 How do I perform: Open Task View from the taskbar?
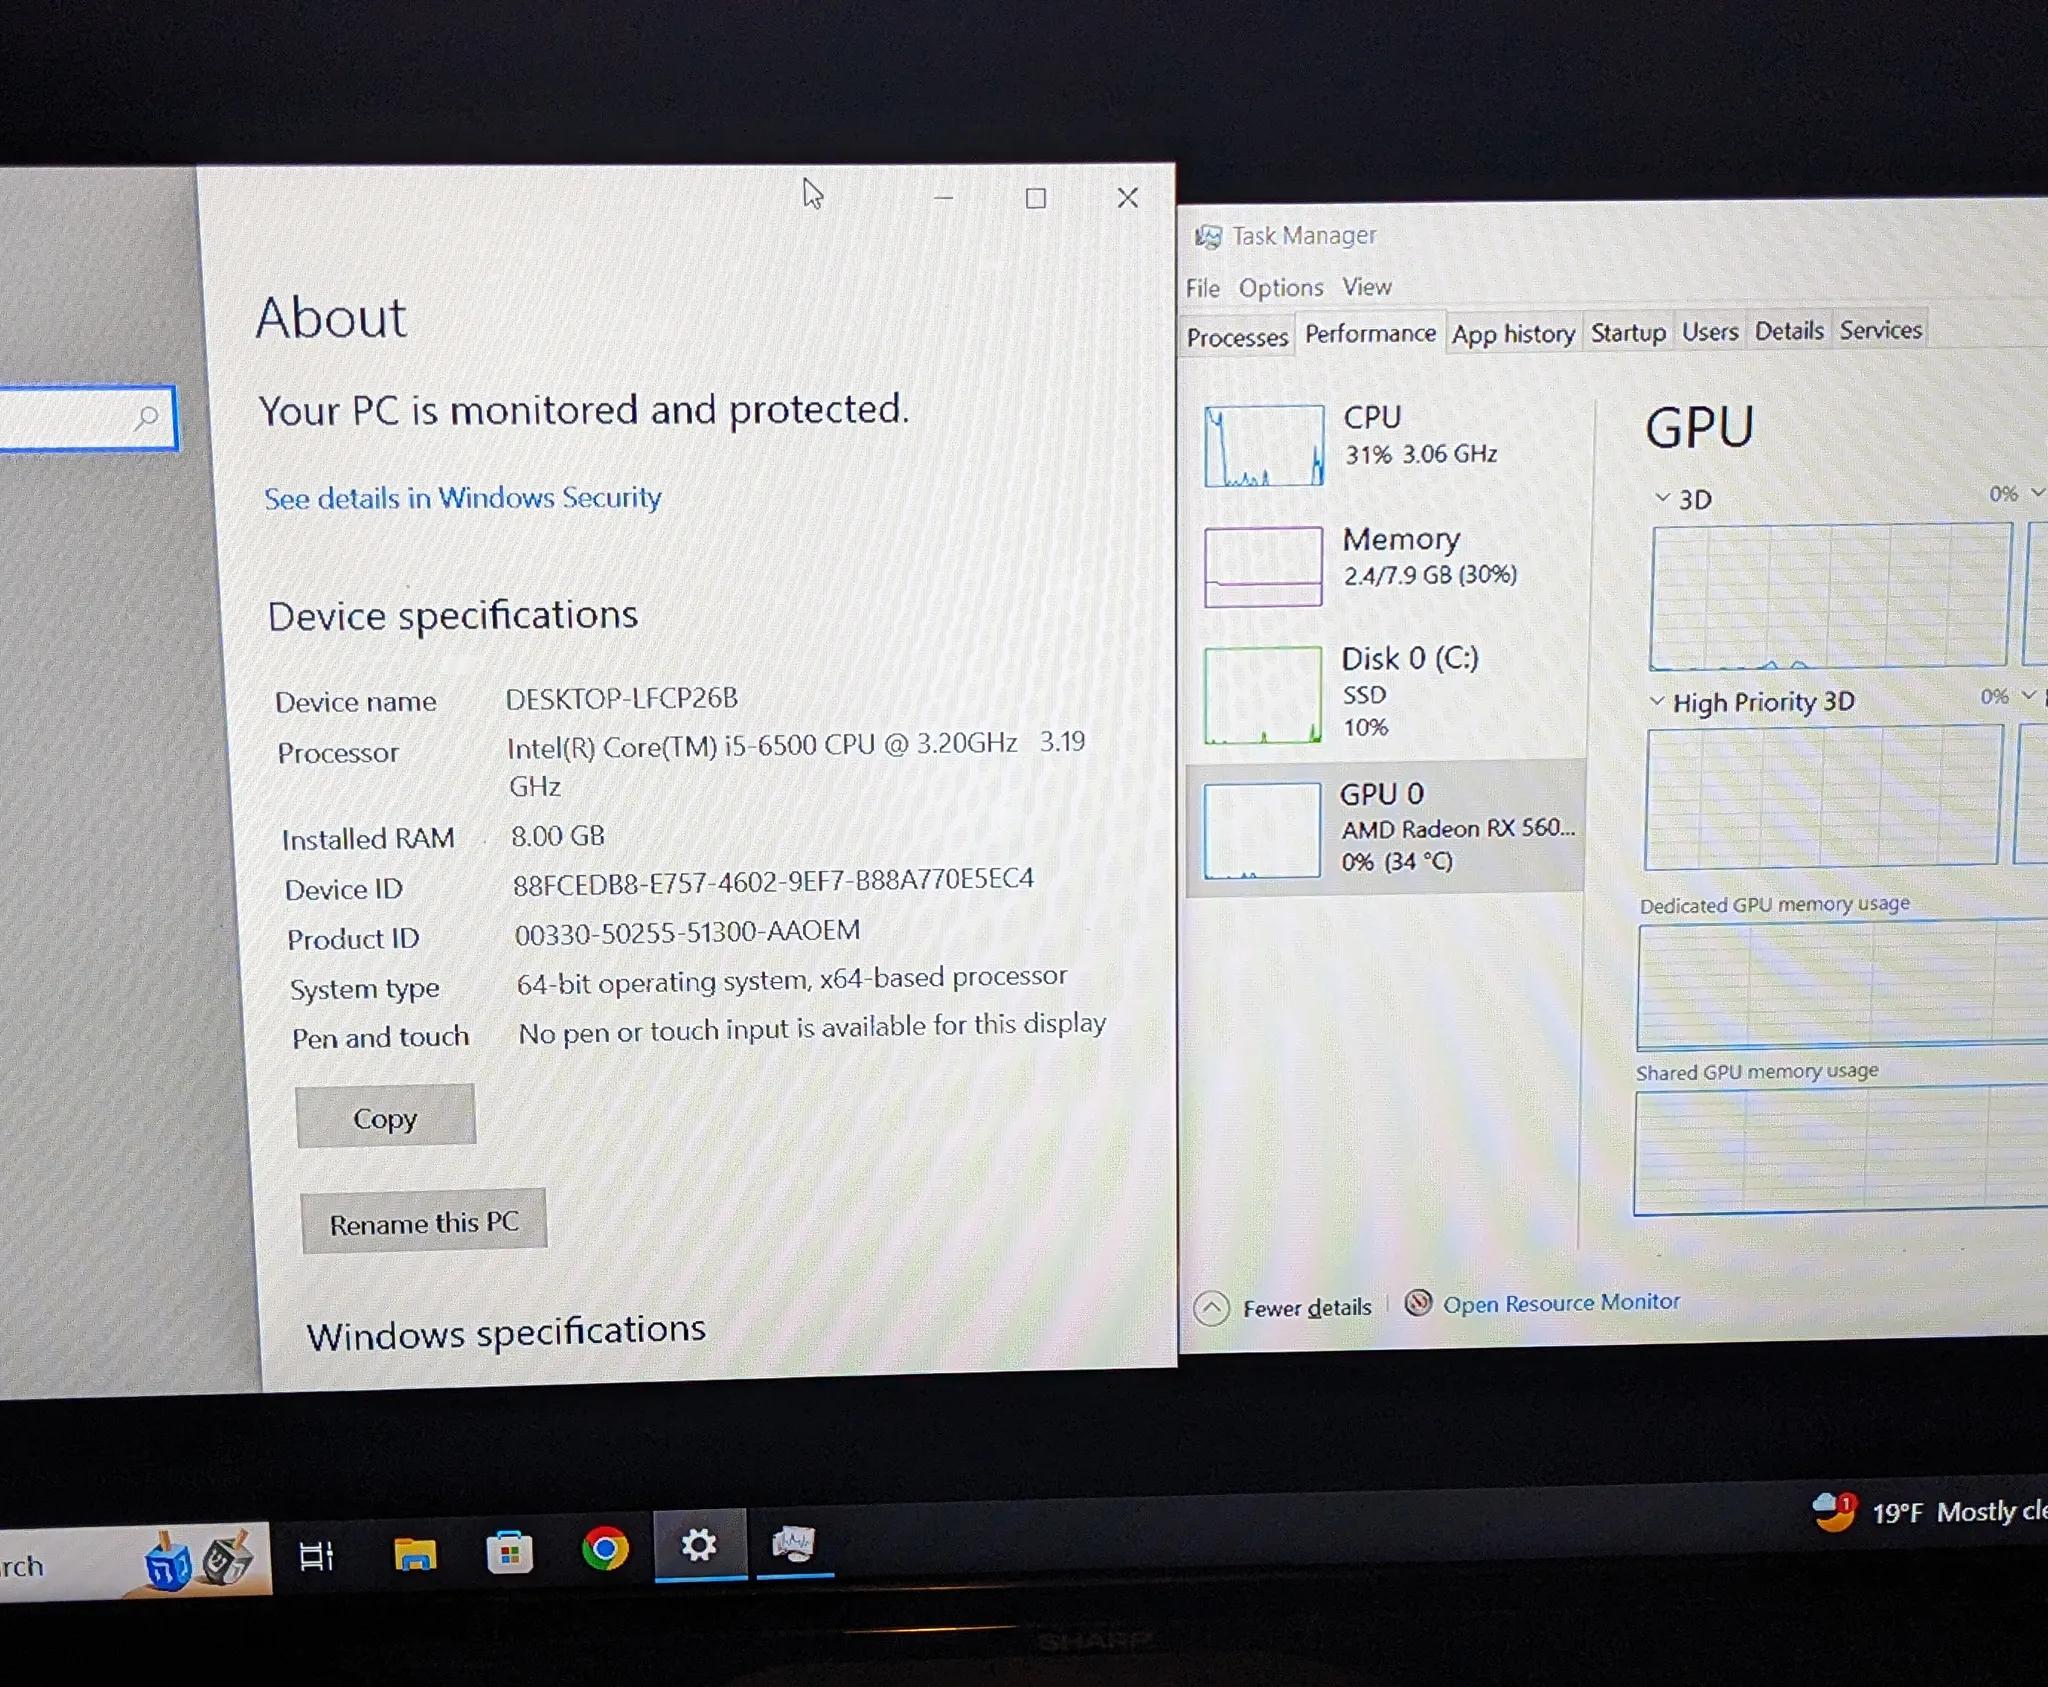click(317, 1556)
